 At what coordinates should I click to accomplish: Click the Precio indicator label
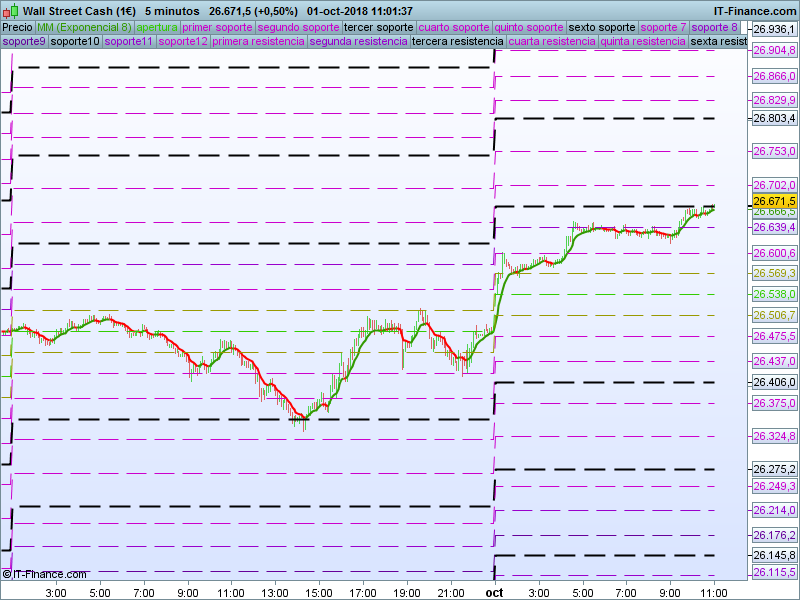(x=18, y=27)
